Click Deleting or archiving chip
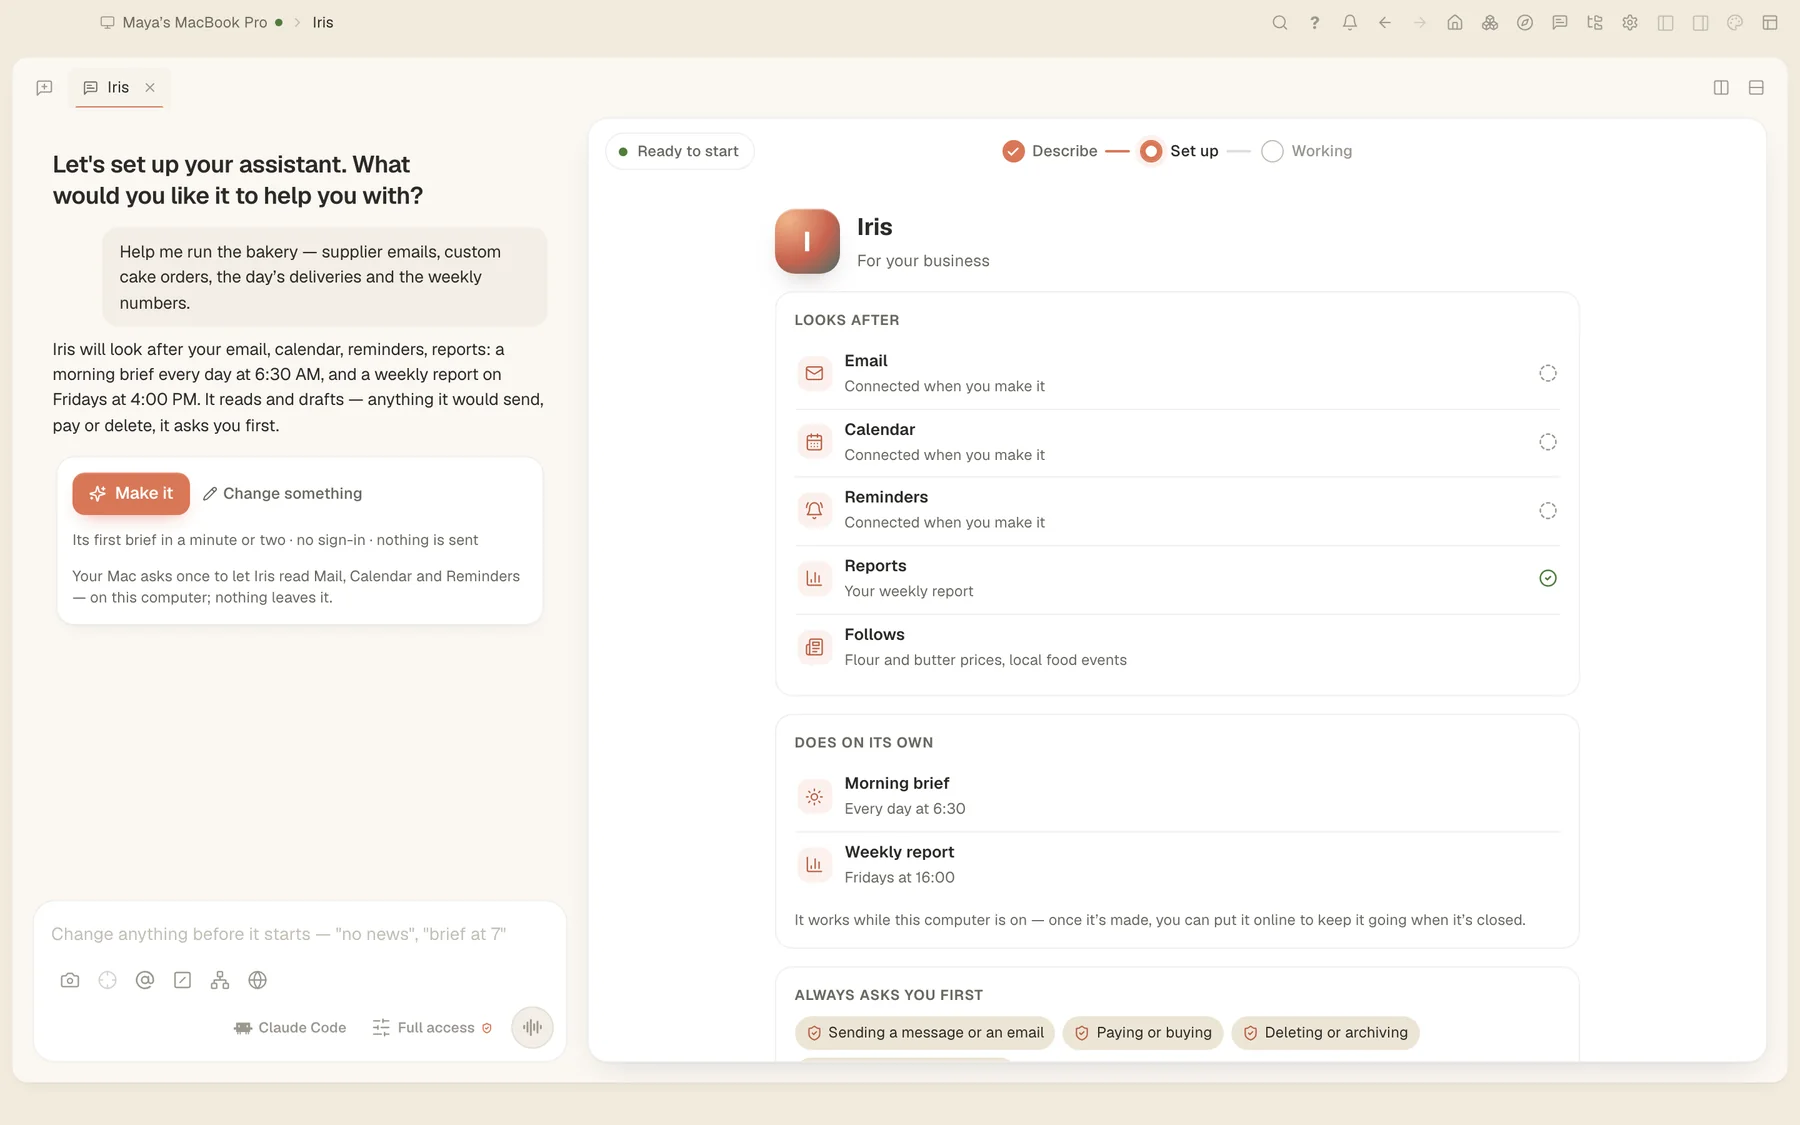This screenshot has width=1800, height=1125. [1325, 1033]
